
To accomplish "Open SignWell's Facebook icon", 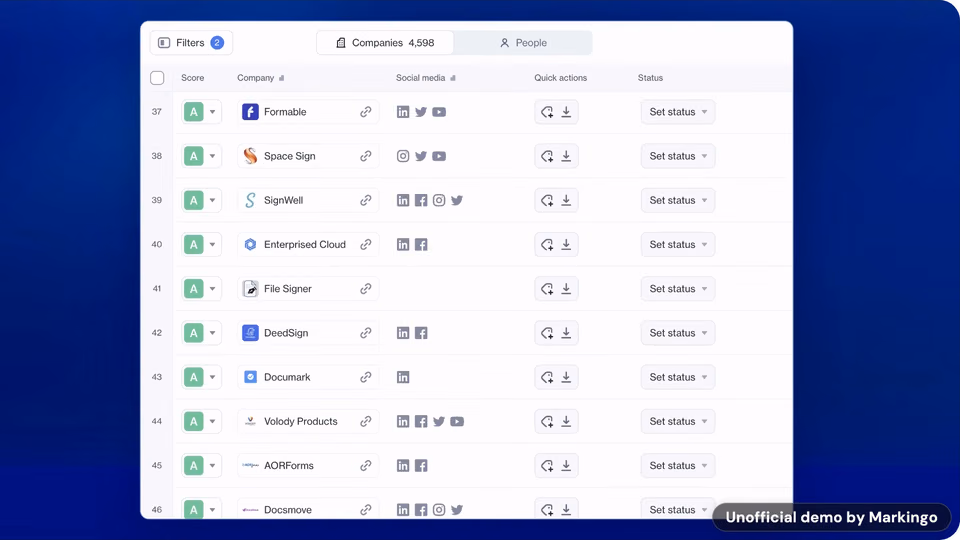I will [x=421, y=200].
